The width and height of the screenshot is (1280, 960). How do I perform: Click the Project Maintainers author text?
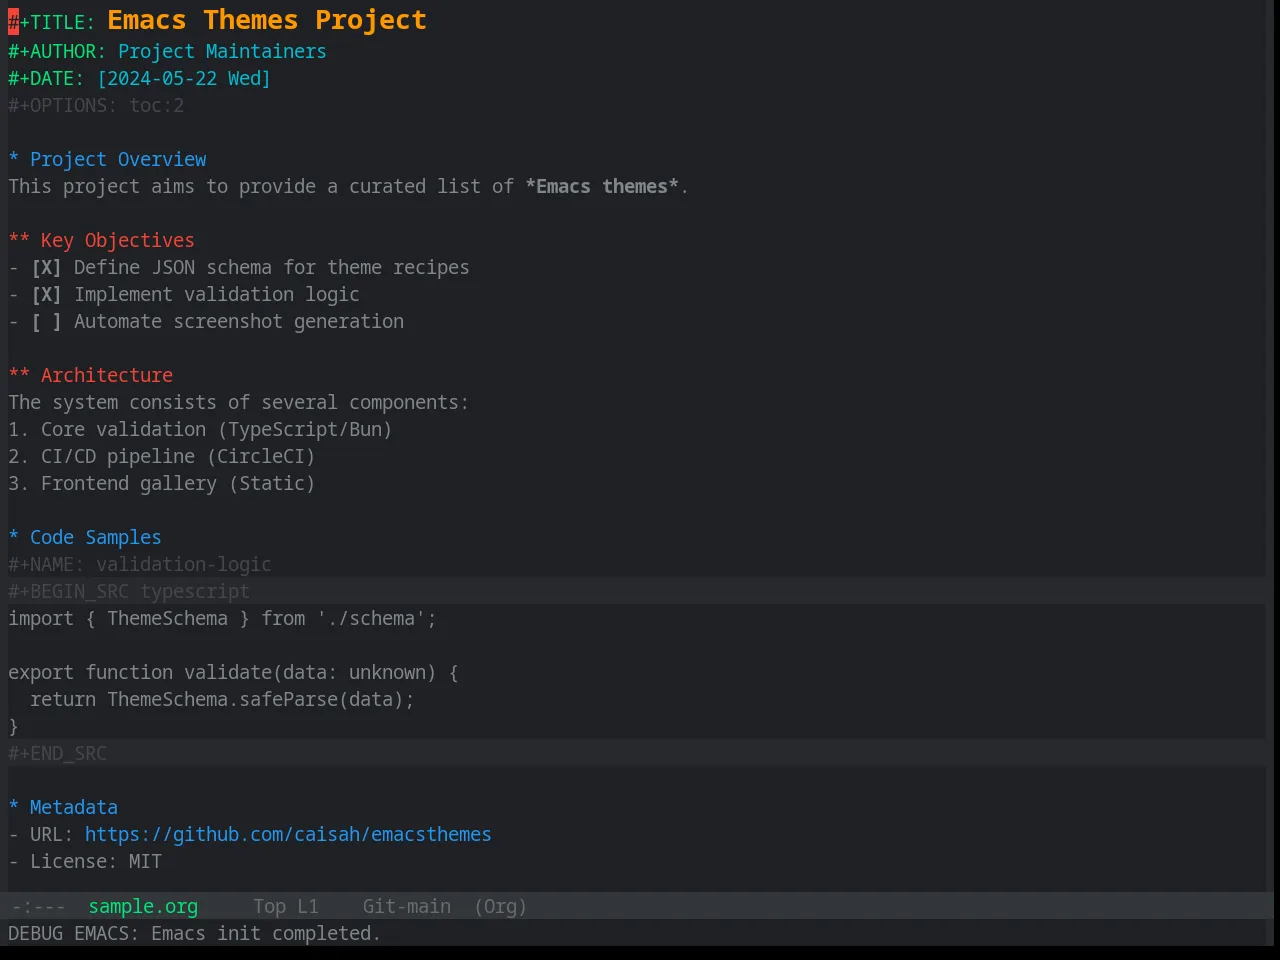[222, 51]
